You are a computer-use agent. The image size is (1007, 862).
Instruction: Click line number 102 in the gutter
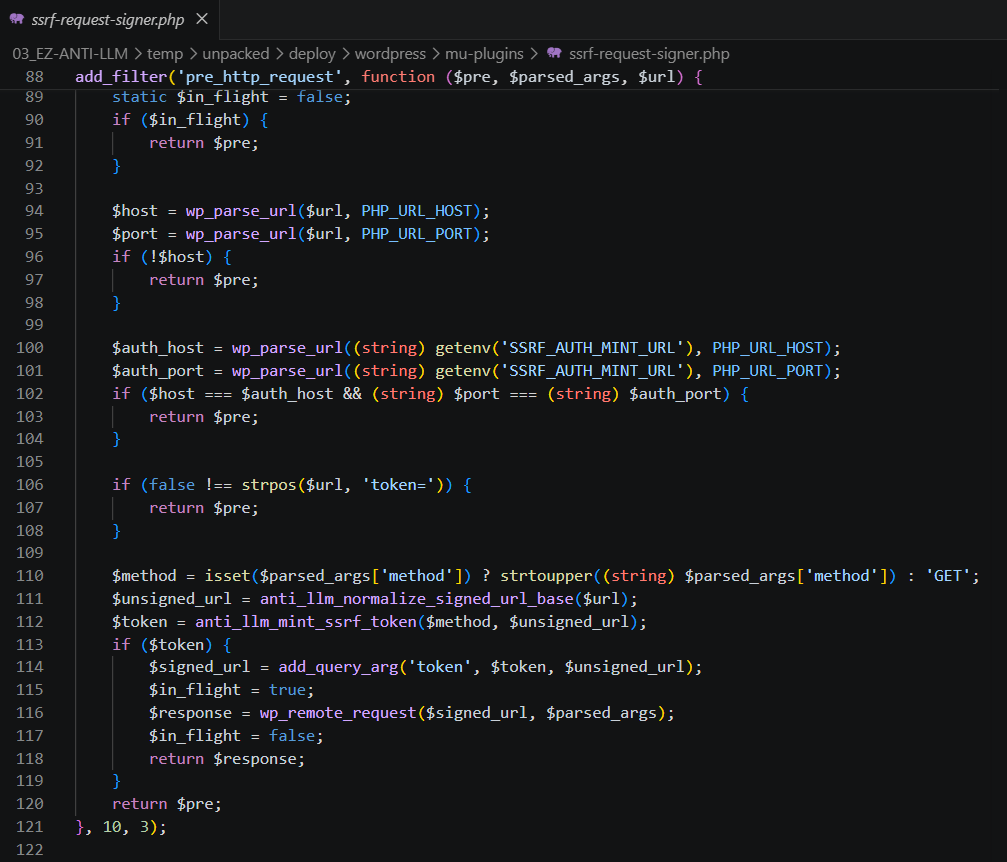[x=30, y=394]
